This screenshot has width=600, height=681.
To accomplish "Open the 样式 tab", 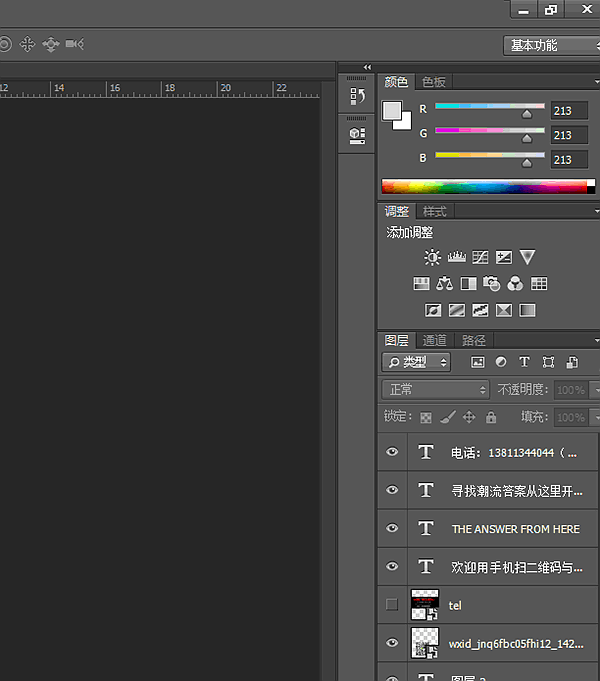I will pyautogui.click(x=434, y=211).
